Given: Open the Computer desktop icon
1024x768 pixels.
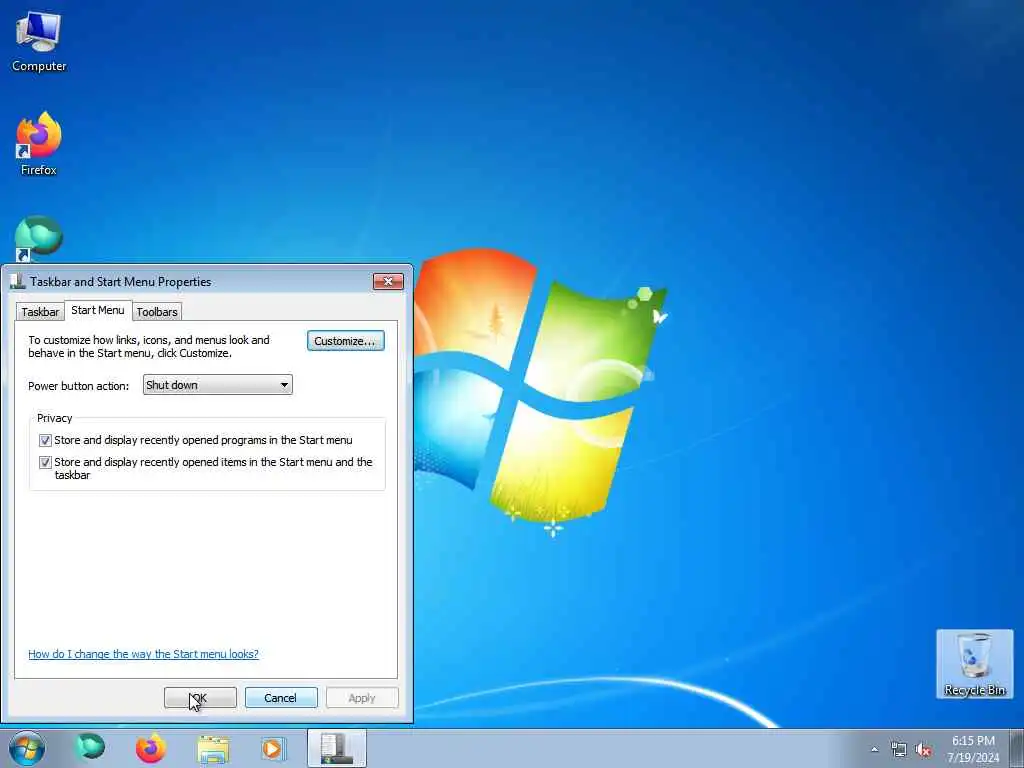Looking at the screenshot, I should (x=39, y=42).
